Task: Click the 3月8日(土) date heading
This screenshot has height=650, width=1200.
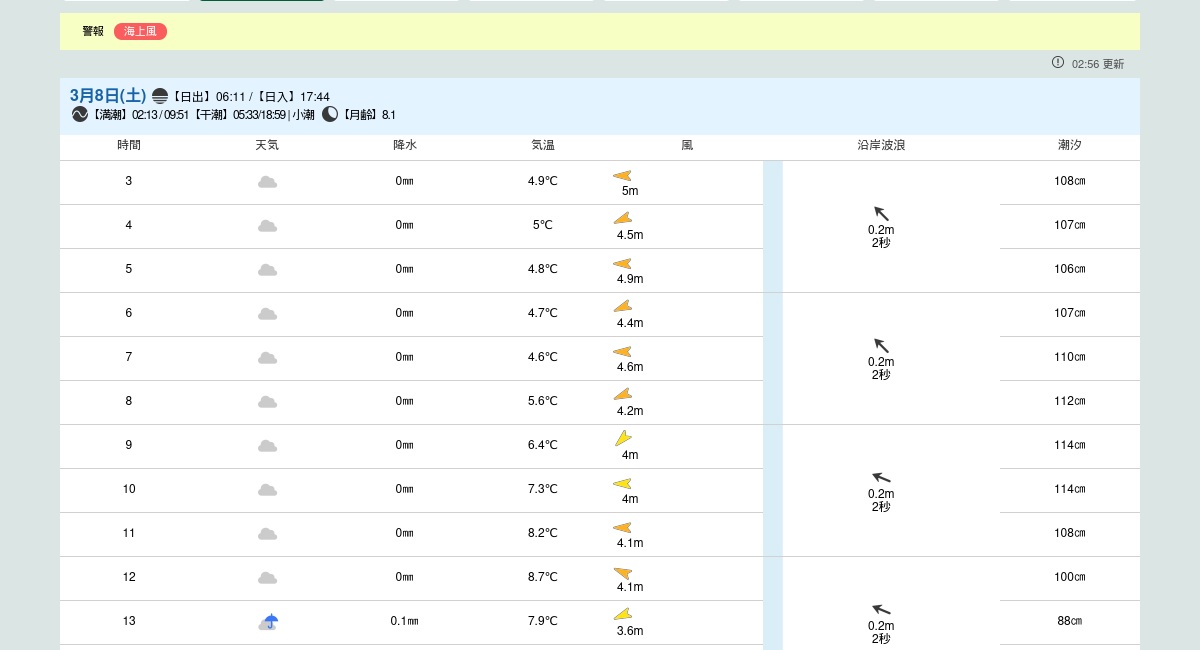Action: (108, 95)
